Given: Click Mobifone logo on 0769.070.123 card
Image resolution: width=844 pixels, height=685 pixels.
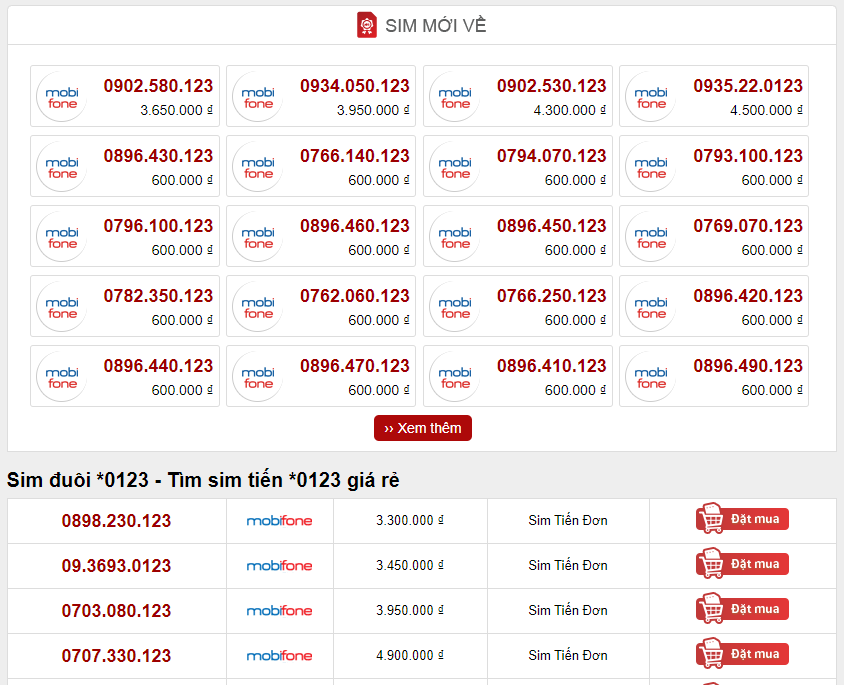Looking at the screenshot, I should [651, 237].
